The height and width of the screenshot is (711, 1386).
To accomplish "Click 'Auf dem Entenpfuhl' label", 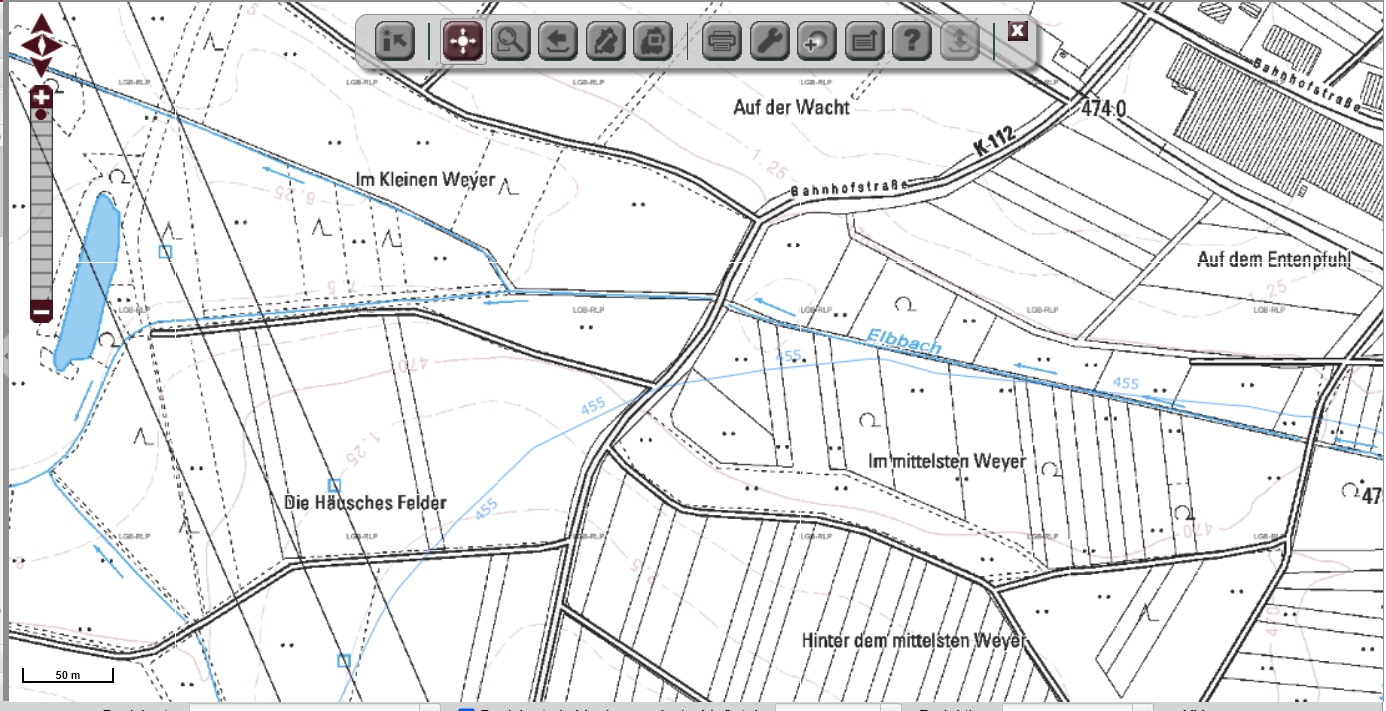I will click(1274, 259).
